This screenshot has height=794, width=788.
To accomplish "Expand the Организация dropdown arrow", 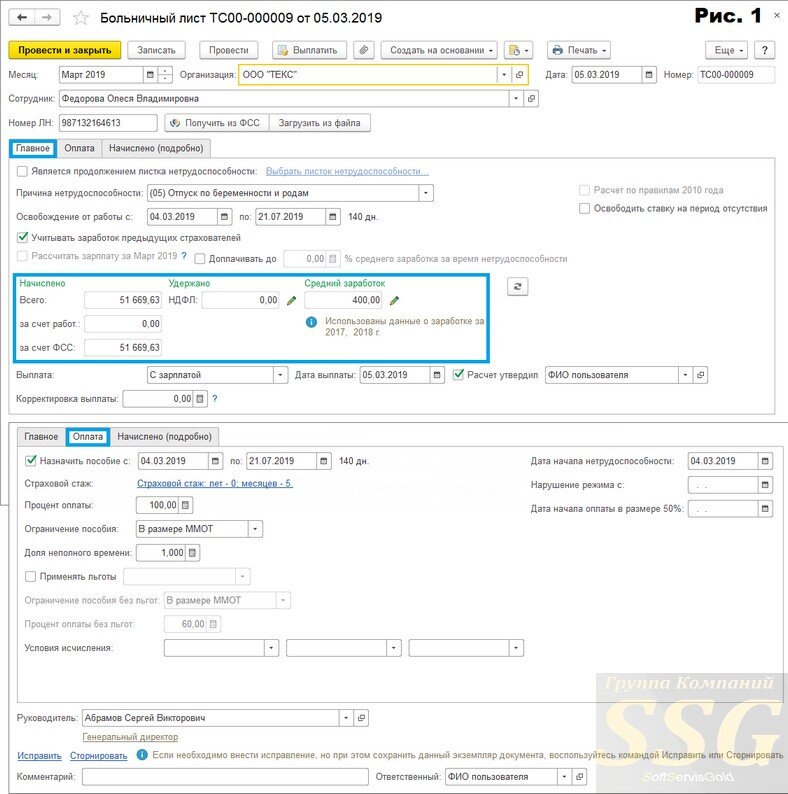I will (504, 74).
